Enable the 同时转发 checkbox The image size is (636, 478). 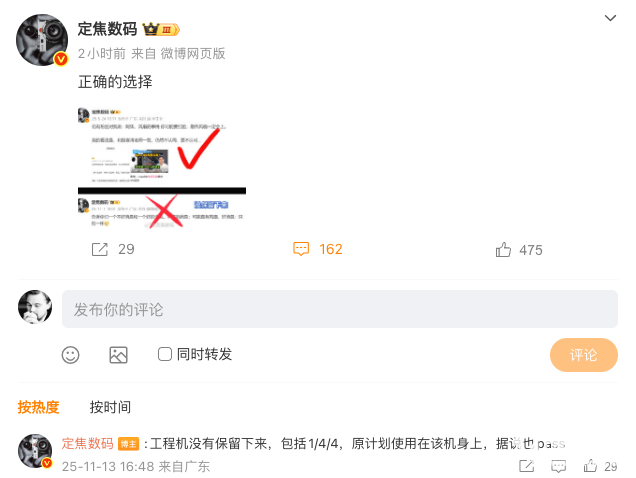click(x=165, y=354)
